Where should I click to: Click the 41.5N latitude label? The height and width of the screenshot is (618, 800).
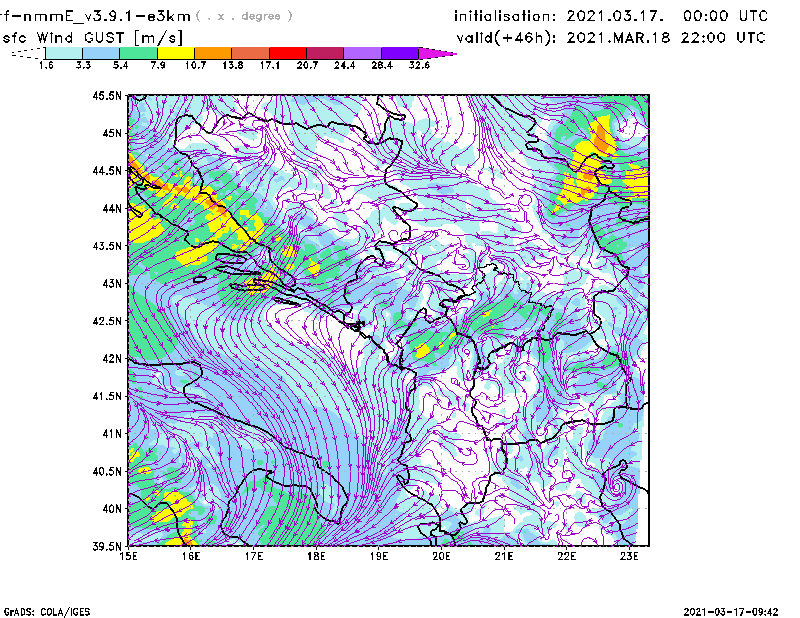point(107,396)
